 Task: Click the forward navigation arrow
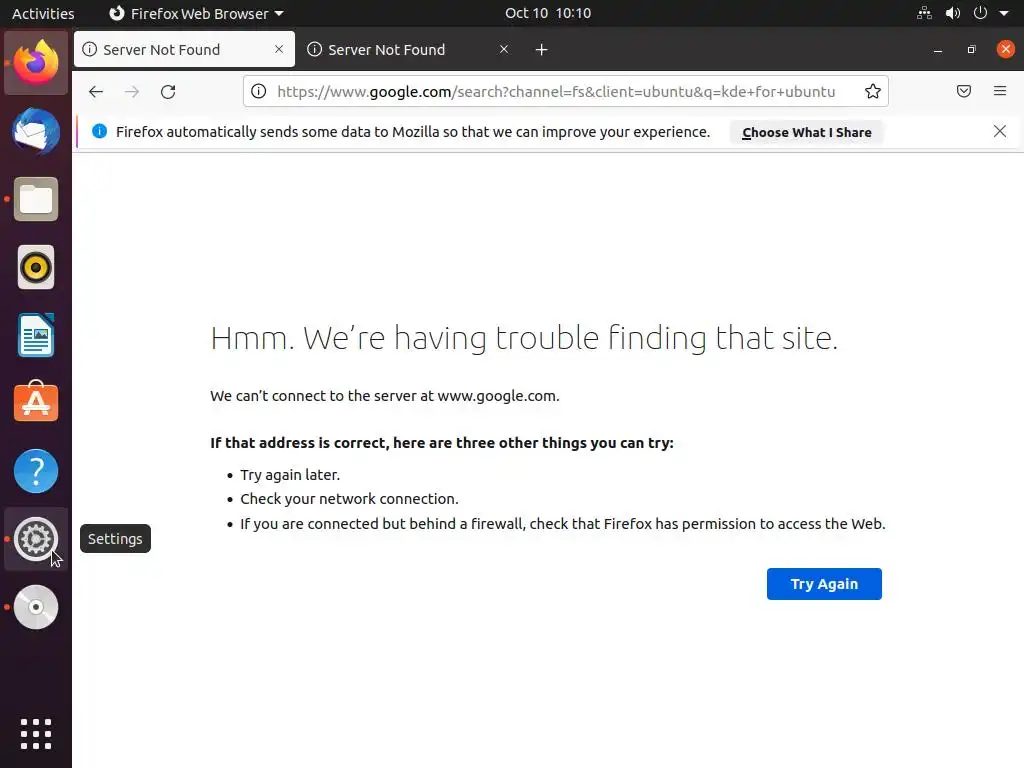132,91
